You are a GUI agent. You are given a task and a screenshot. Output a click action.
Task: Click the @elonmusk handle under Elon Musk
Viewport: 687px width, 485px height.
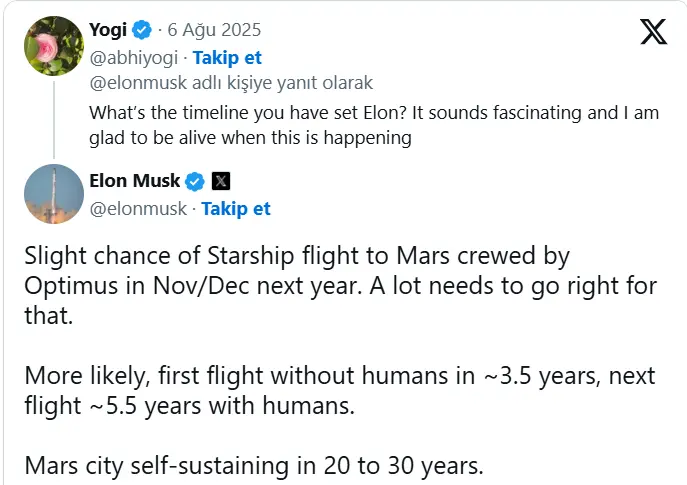coord(139,208)
